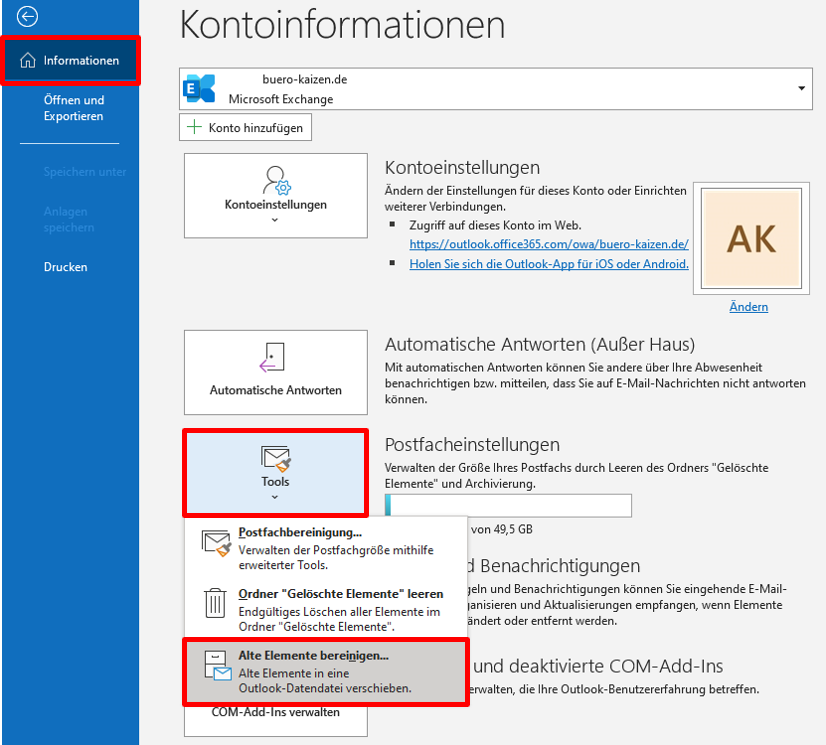826x745 pixels.
Task: Click the archive cabinet icon for Alte Elemente
Action: pos(218,665)
